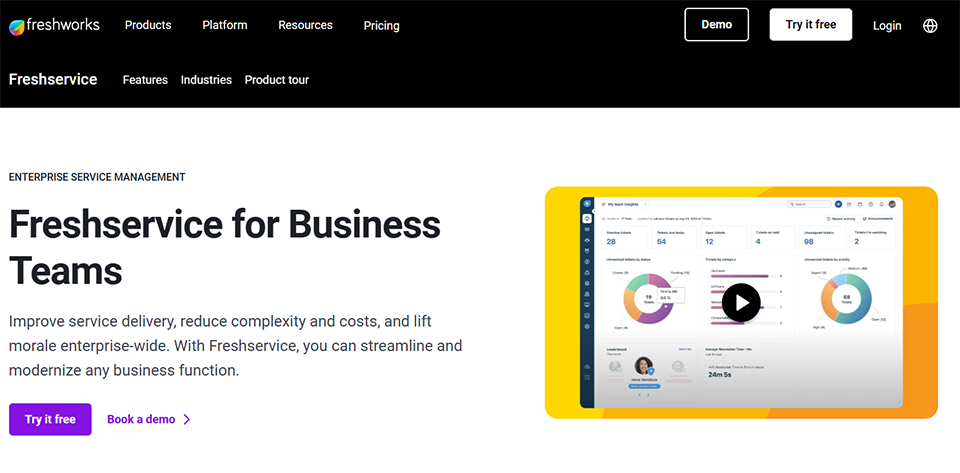
Task: Click the Freshservice product title
Action: (53, 80)
